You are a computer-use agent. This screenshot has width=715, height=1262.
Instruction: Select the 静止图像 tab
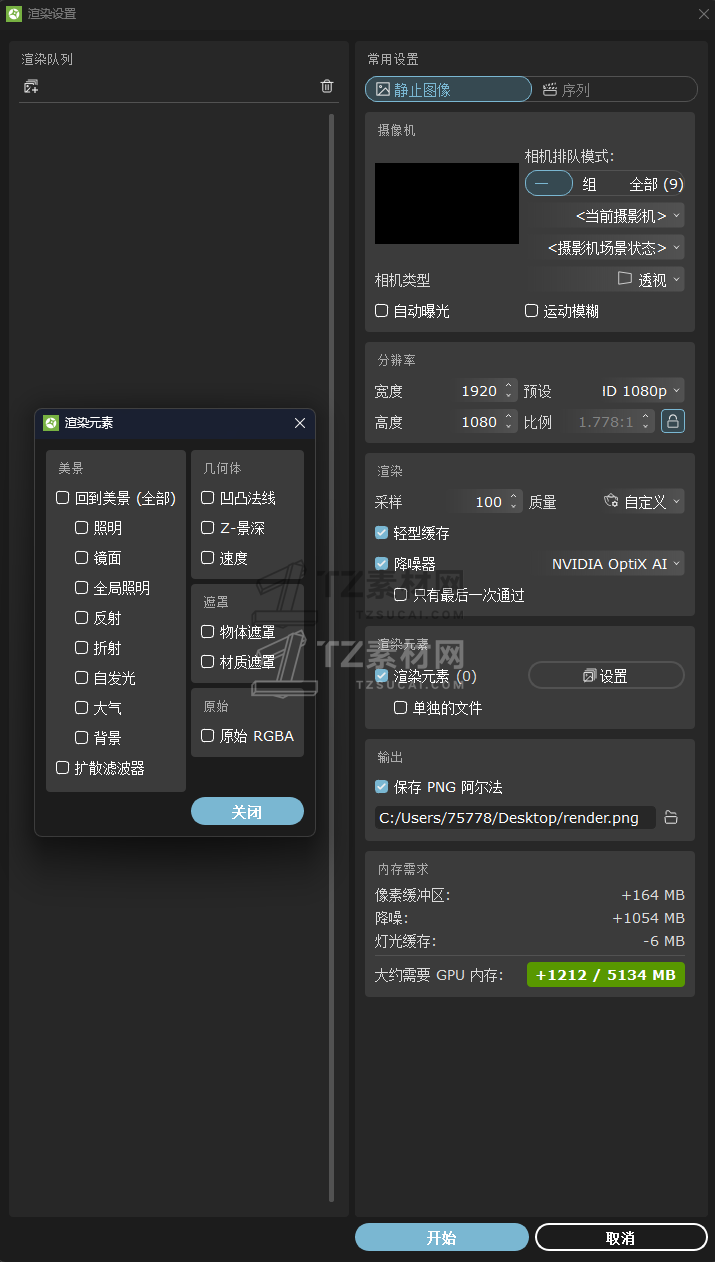click(448, 89)
